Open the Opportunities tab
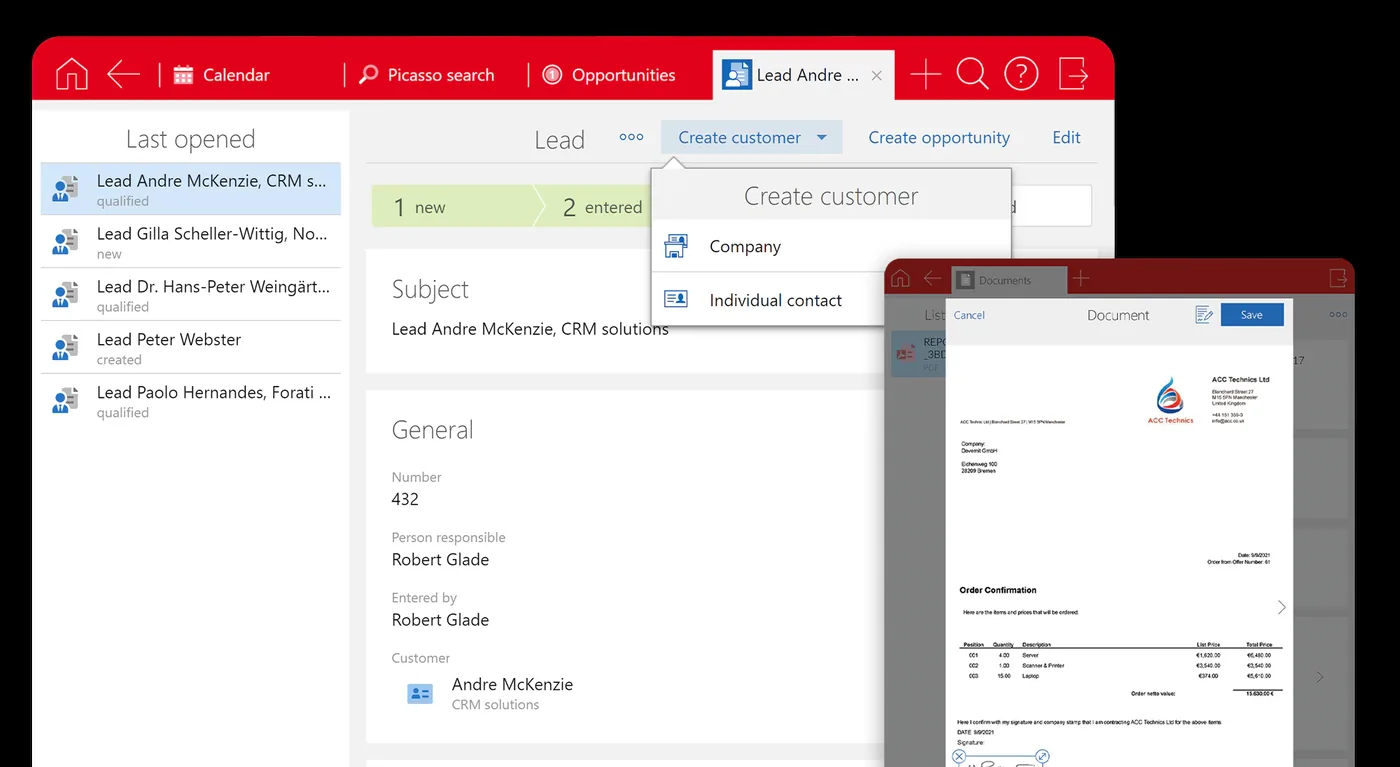 point(608,75)
